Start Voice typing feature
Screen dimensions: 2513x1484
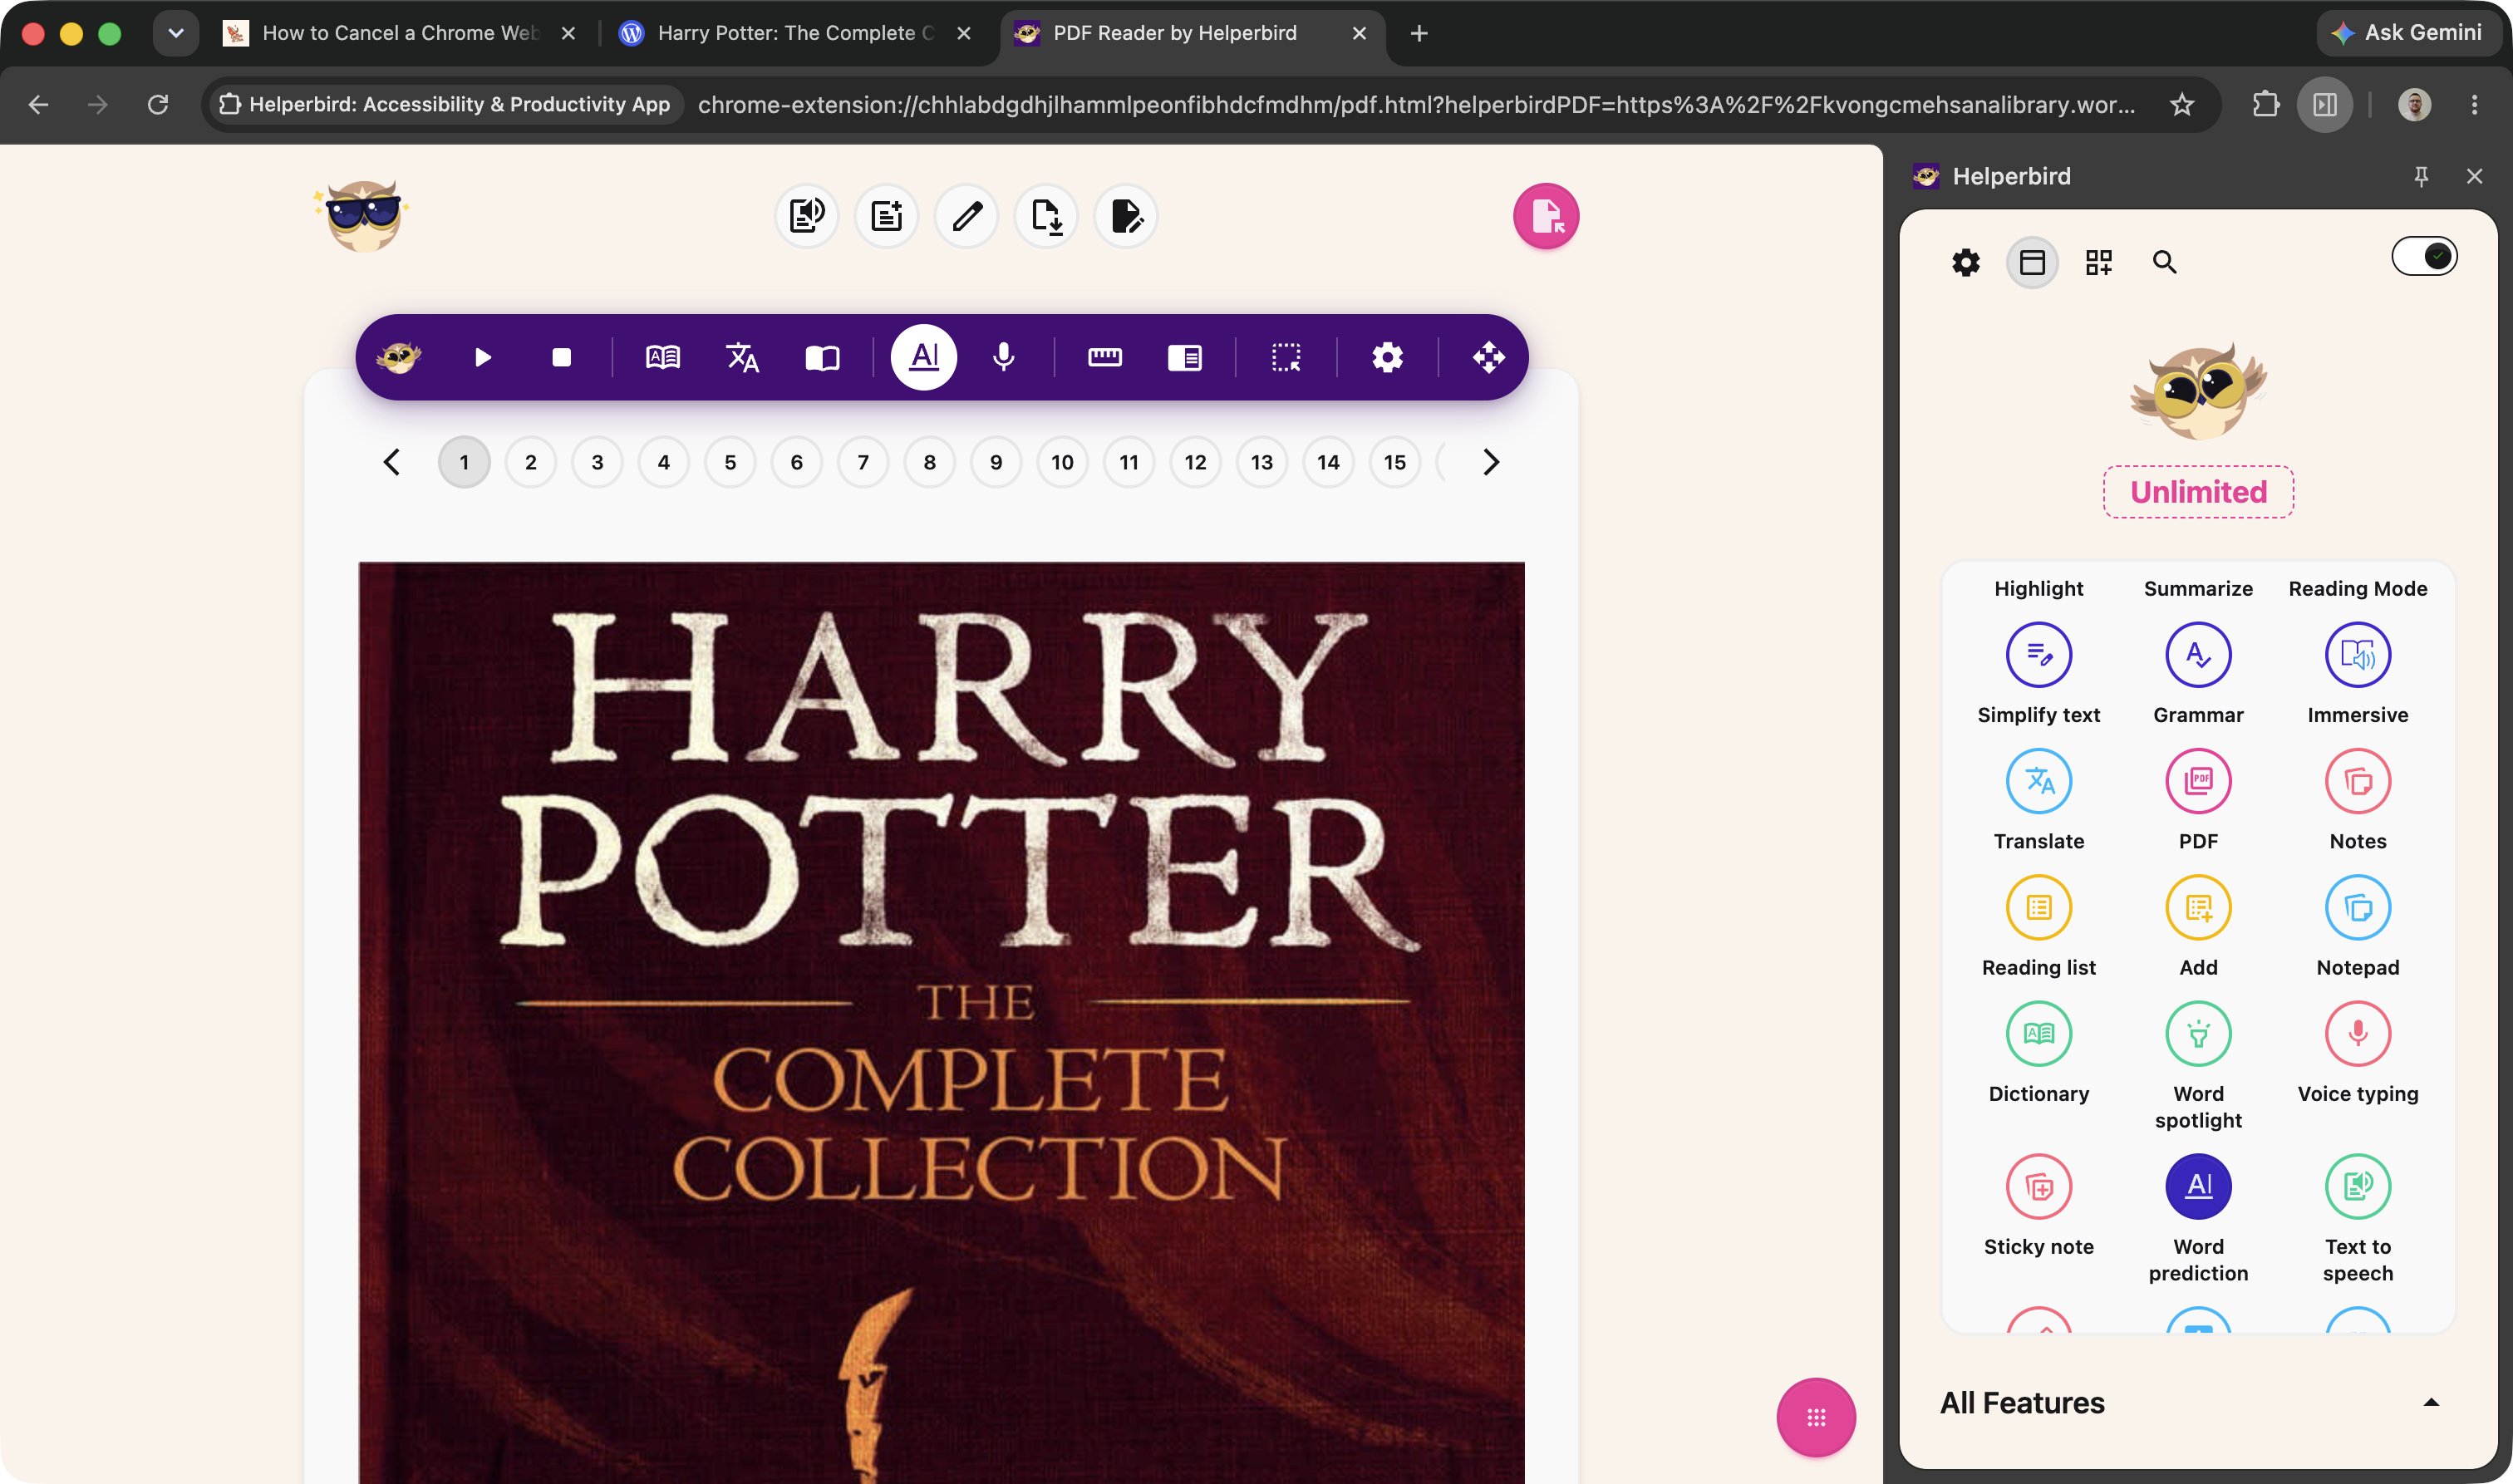coord(2358,1034)
